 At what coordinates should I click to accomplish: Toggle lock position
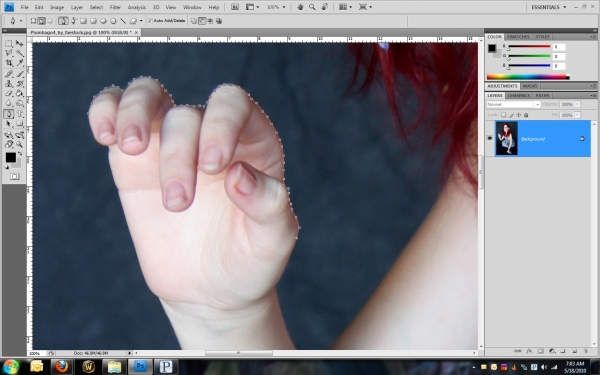(518, 115)
